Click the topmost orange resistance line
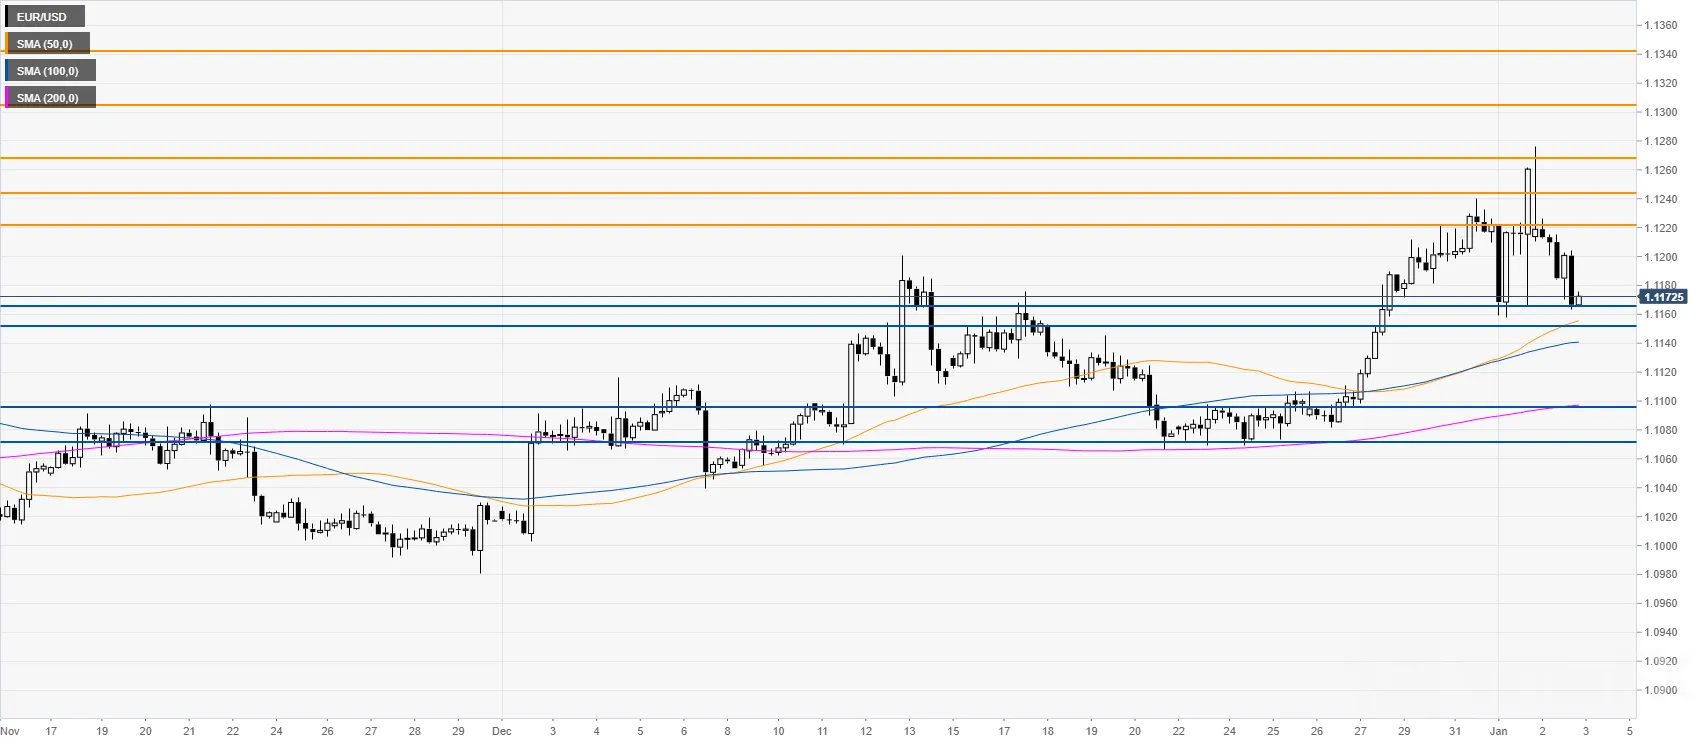The width and height of the screenshot is (1707, 744). click(818, 51)
